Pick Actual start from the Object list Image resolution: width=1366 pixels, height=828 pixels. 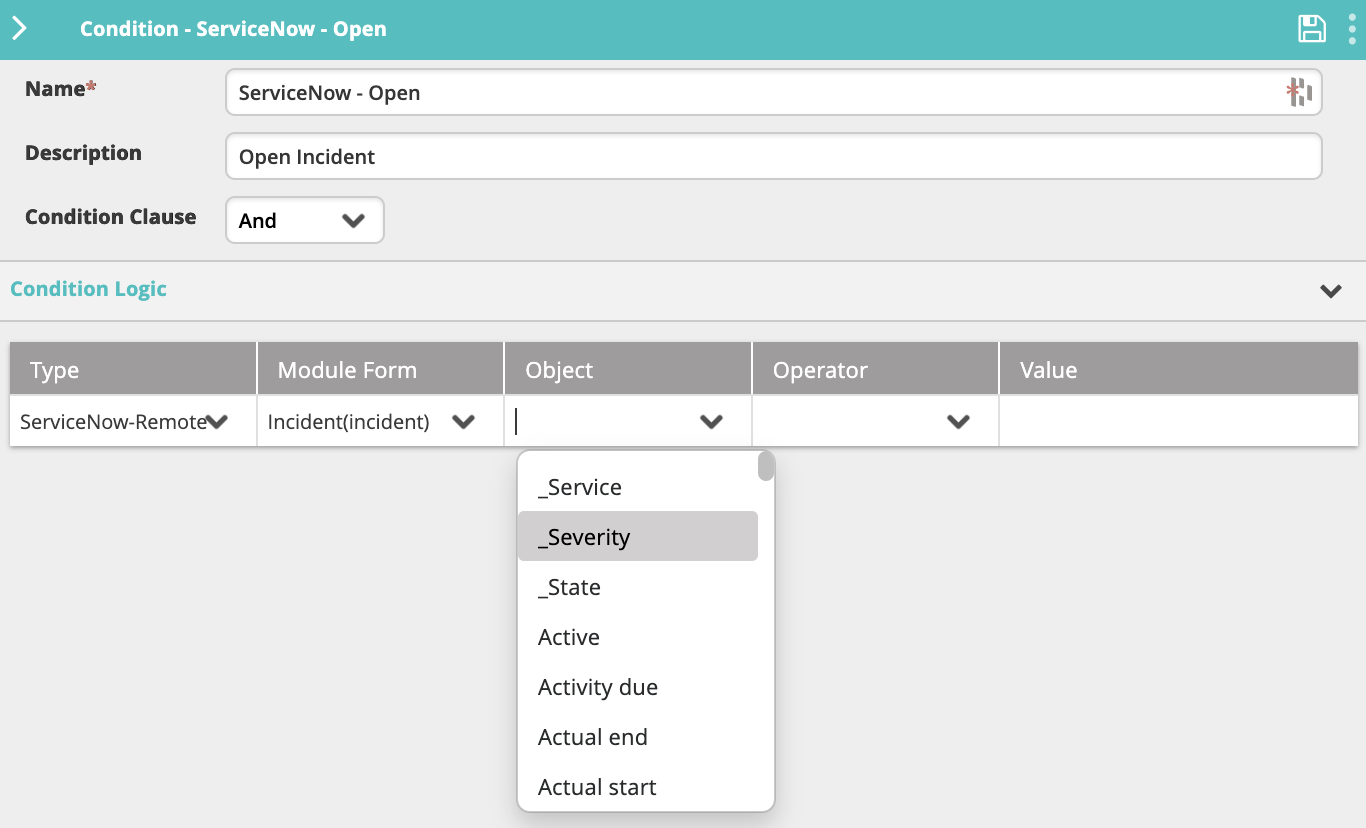638,787
